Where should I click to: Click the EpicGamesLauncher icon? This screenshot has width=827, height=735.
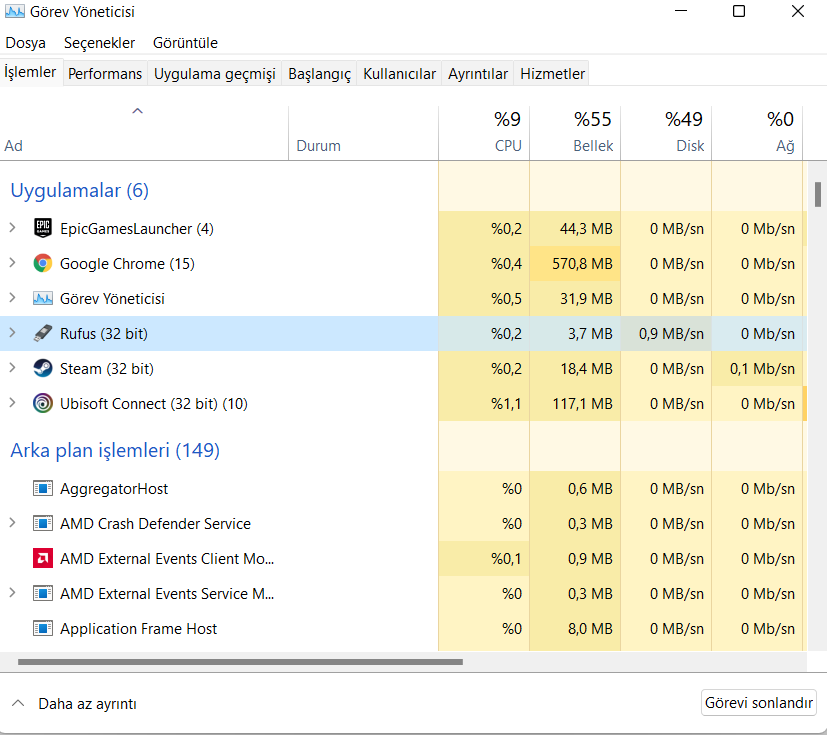[43, 228]
